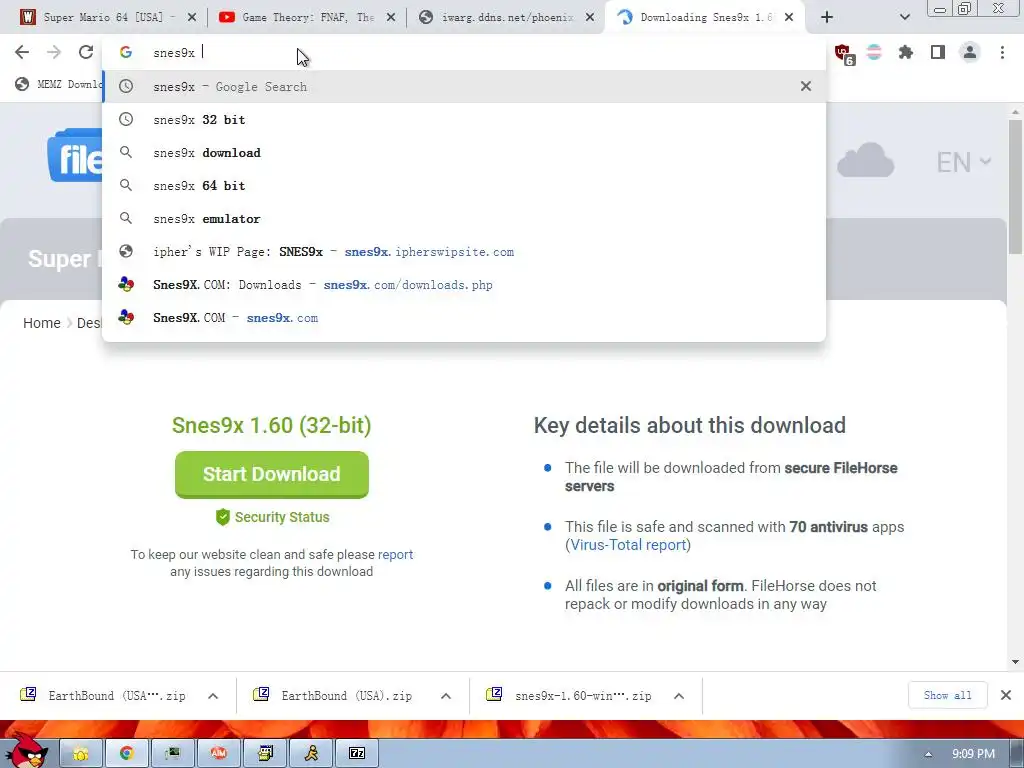Screen dimensions: 1024x768
Task: Close the iwarg.ddns.net tab
Action: coord(590,18)
